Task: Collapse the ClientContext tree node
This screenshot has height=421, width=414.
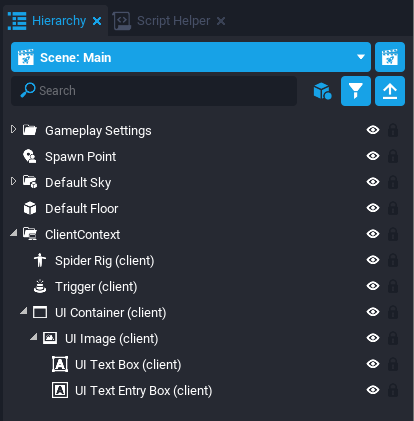Action: coord(14,233)
